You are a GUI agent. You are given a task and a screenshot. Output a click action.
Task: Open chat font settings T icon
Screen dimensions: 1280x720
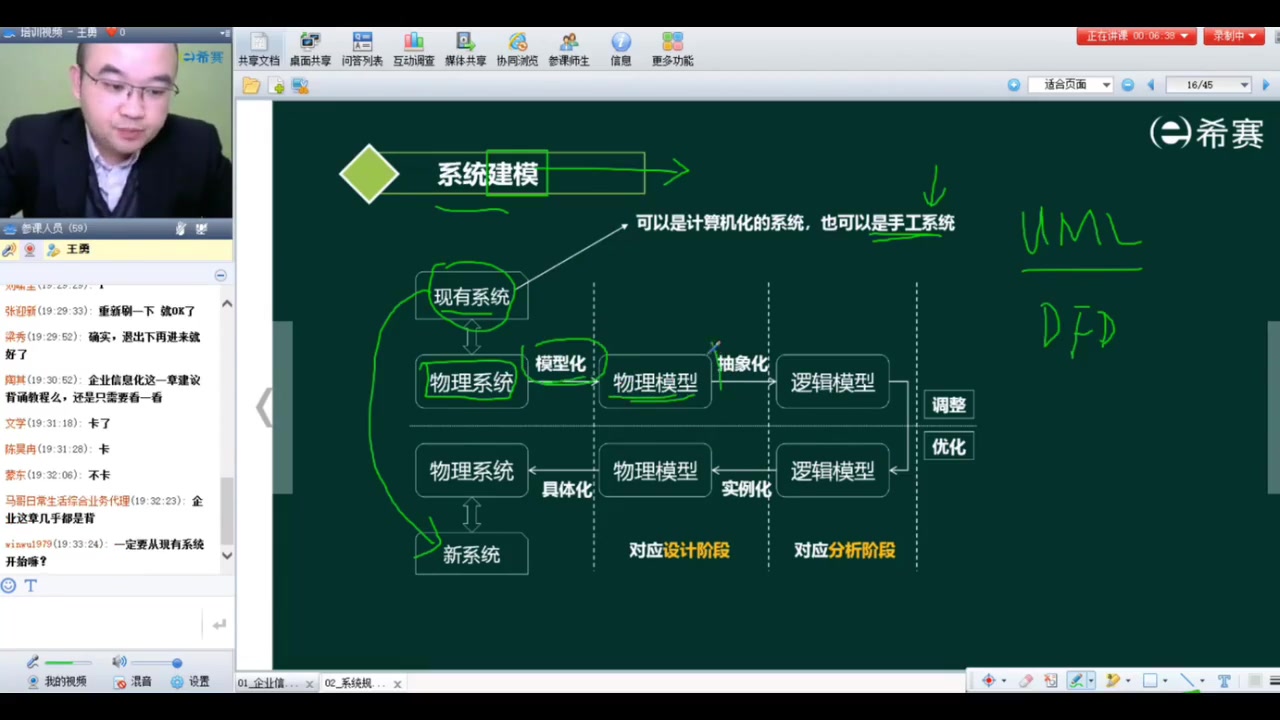click(30, 586)
